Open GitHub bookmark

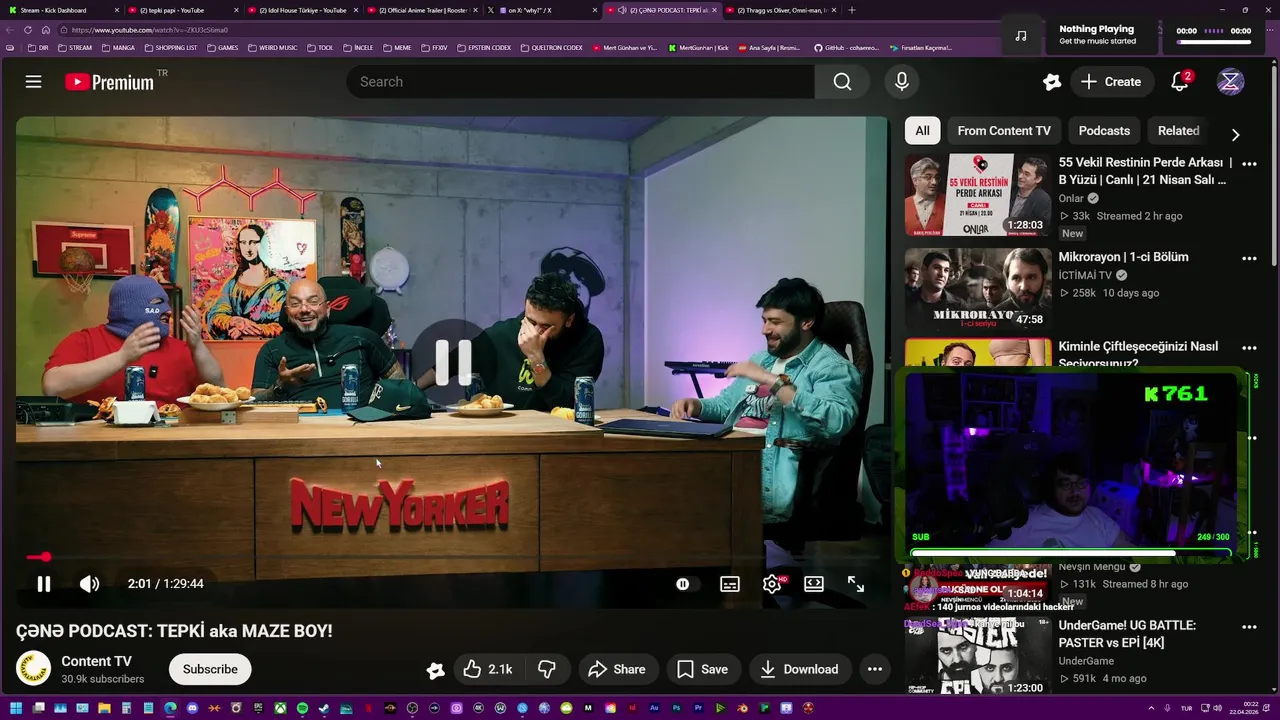coord(846,48)
